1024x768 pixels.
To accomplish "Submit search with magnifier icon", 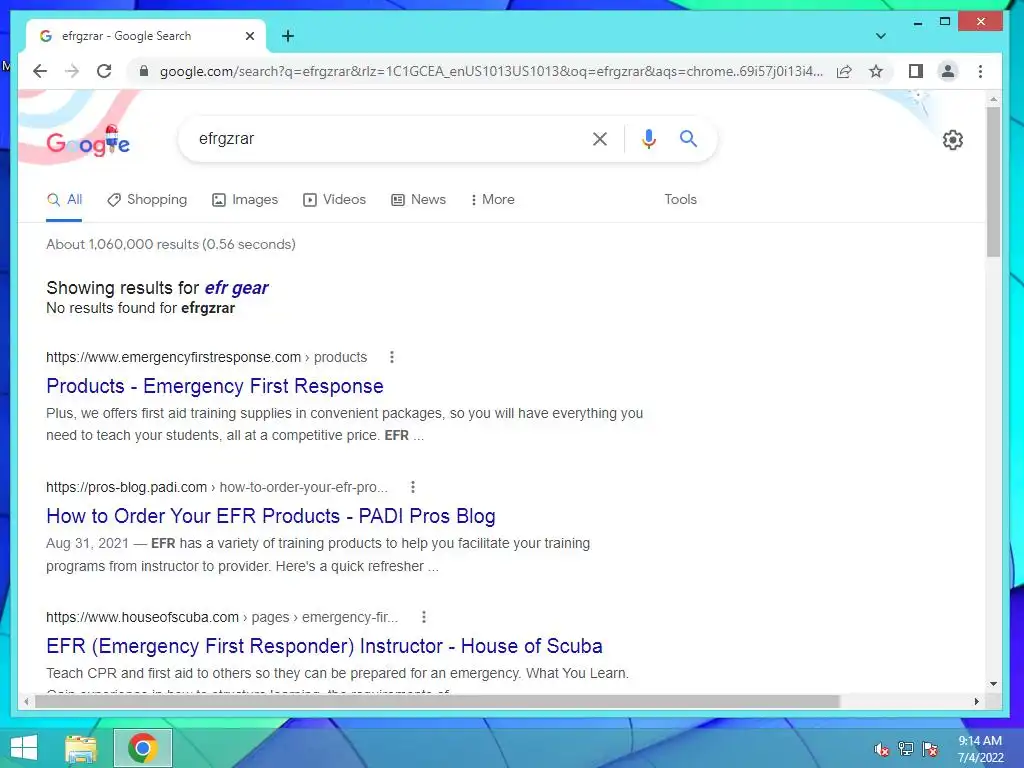I will (688, 138).
